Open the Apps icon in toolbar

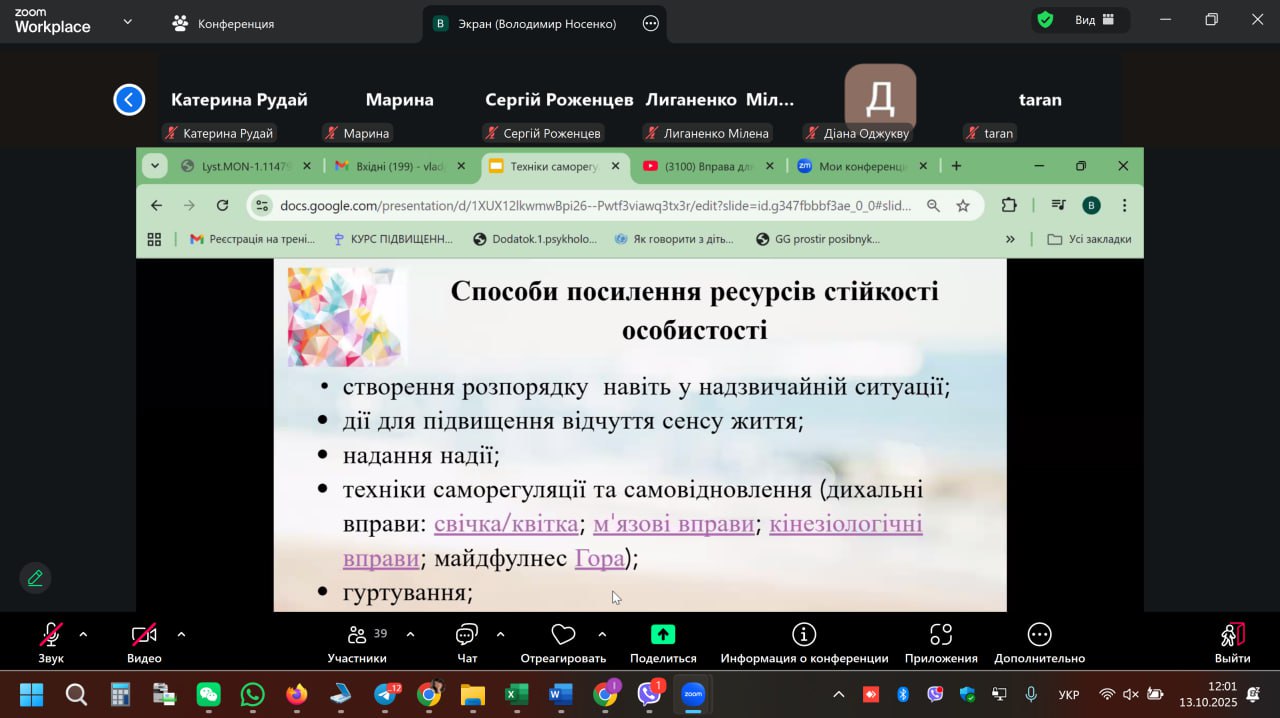pyautogui.click(x=940, y=635)
